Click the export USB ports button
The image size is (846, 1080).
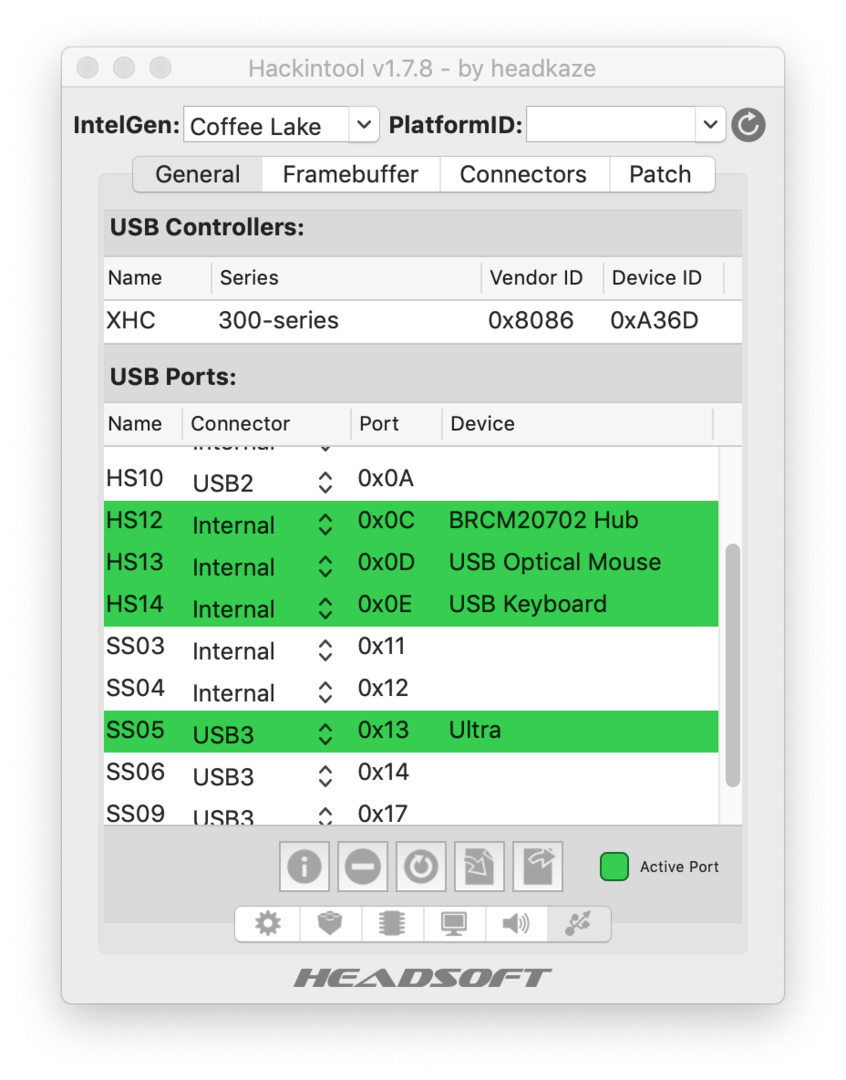click(x=538, y=866)
